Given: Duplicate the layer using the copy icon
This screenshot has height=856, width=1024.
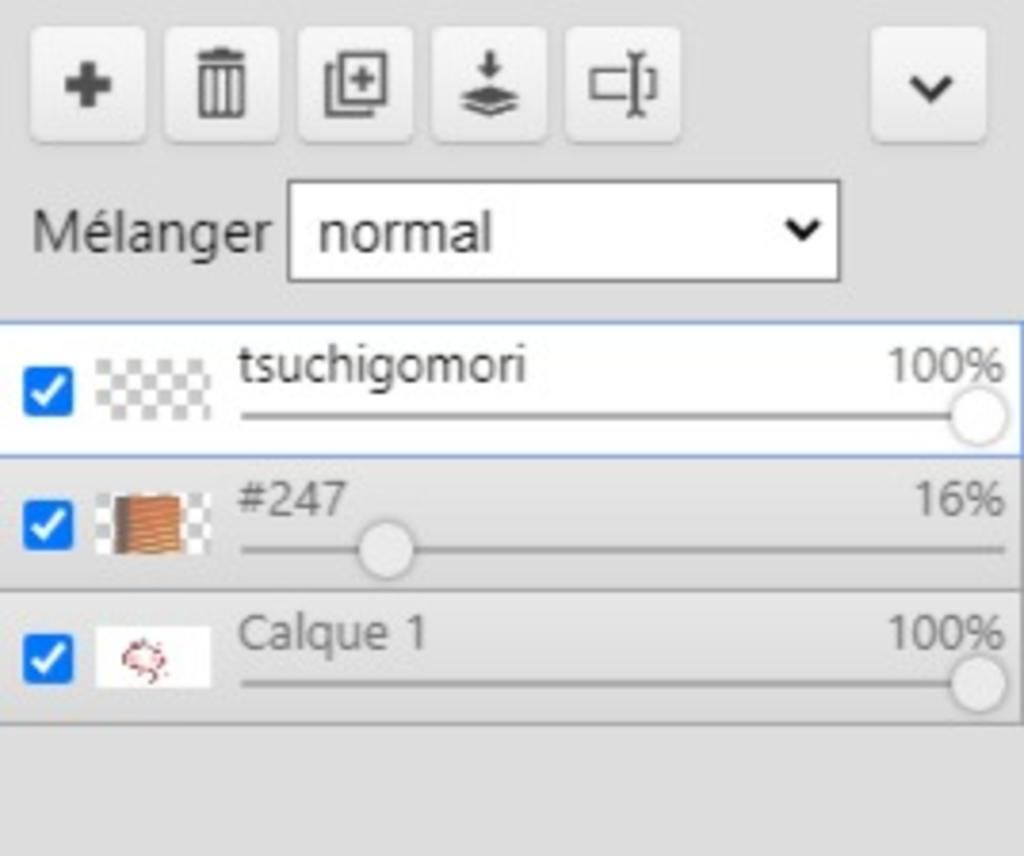Looking at the screenshot, I should tap(355, 86).
